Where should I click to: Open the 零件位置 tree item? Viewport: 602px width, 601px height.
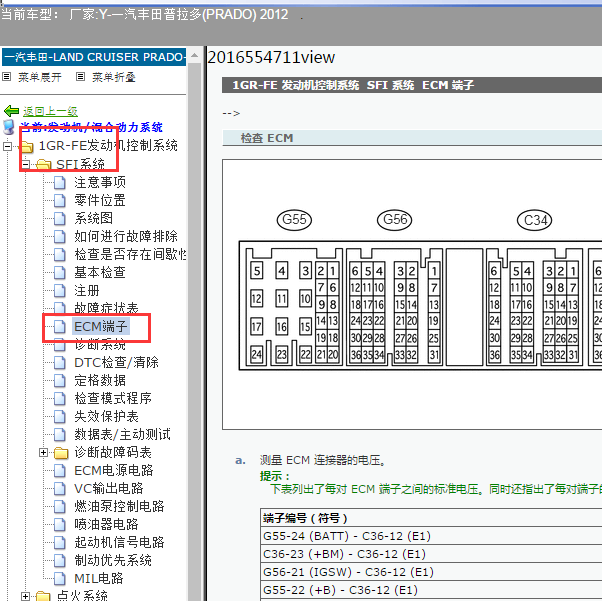pyautogui.click(x=100, y=200)
